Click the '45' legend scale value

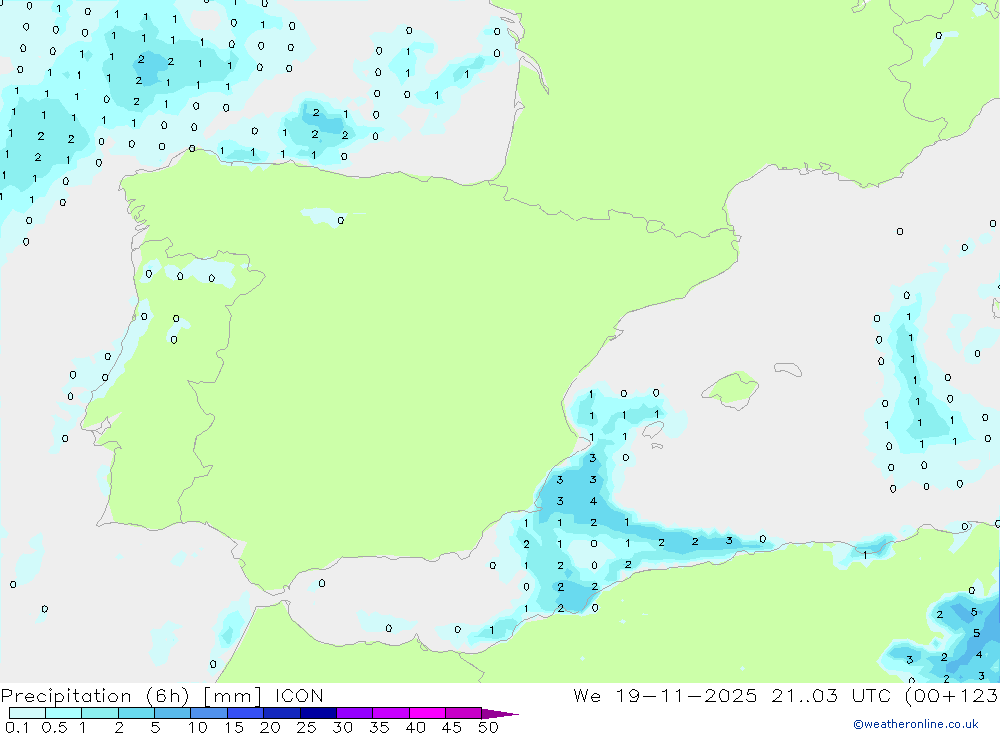click(452, 727)
